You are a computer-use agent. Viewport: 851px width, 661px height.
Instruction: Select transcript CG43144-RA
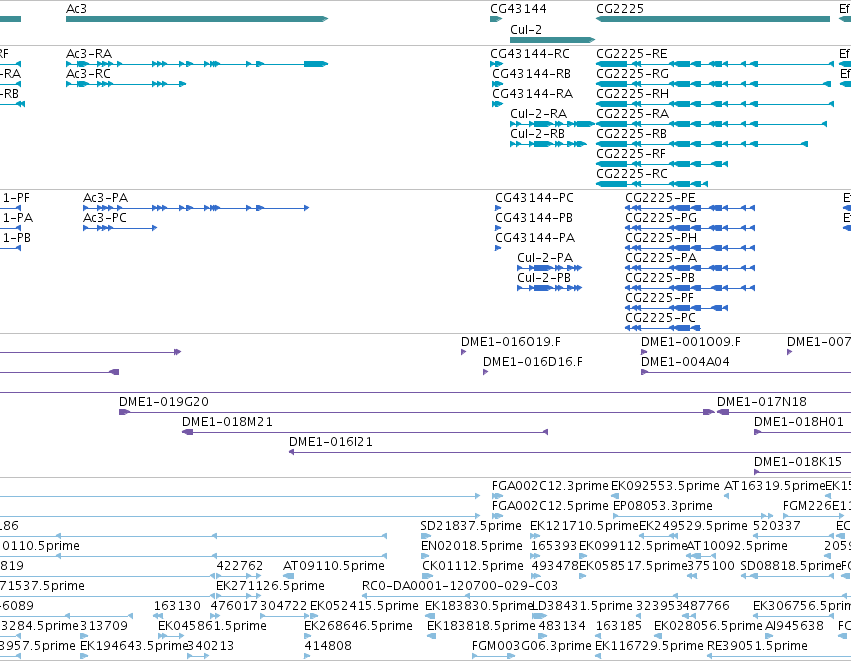tap(498, 104)
